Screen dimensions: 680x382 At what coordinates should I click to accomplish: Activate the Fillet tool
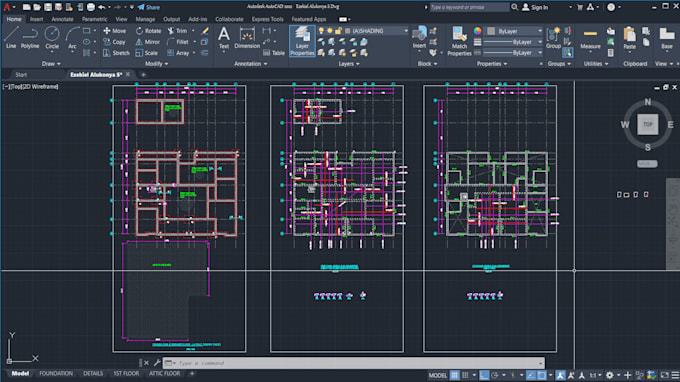point(178,42)
